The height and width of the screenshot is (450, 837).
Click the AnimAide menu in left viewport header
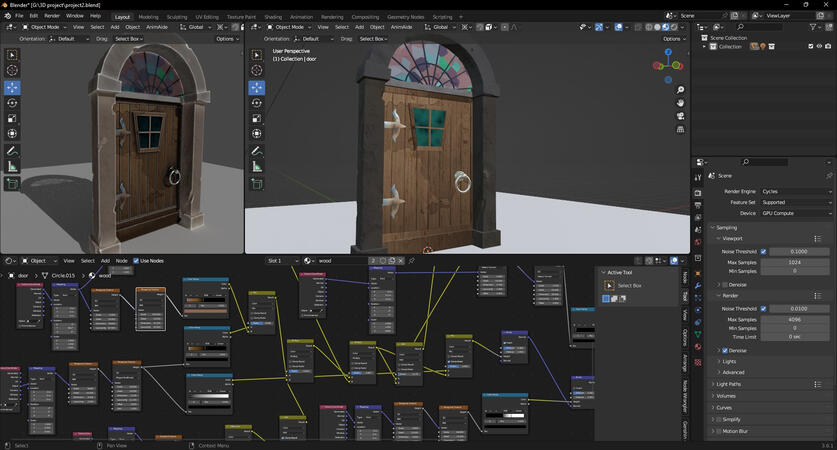coord(157,27)
